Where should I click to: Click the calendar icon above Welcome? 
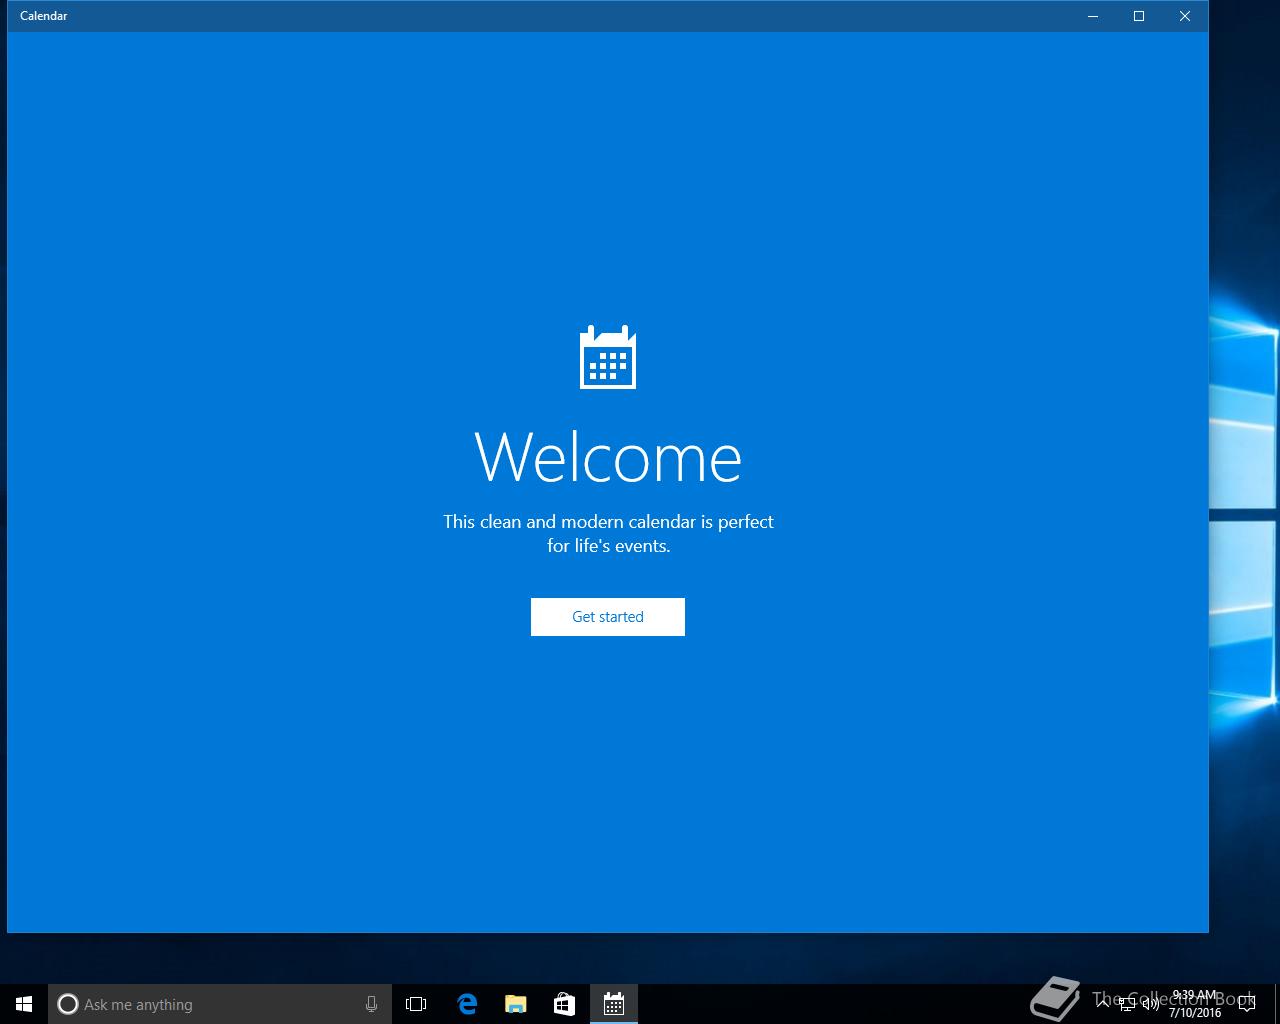608,357
